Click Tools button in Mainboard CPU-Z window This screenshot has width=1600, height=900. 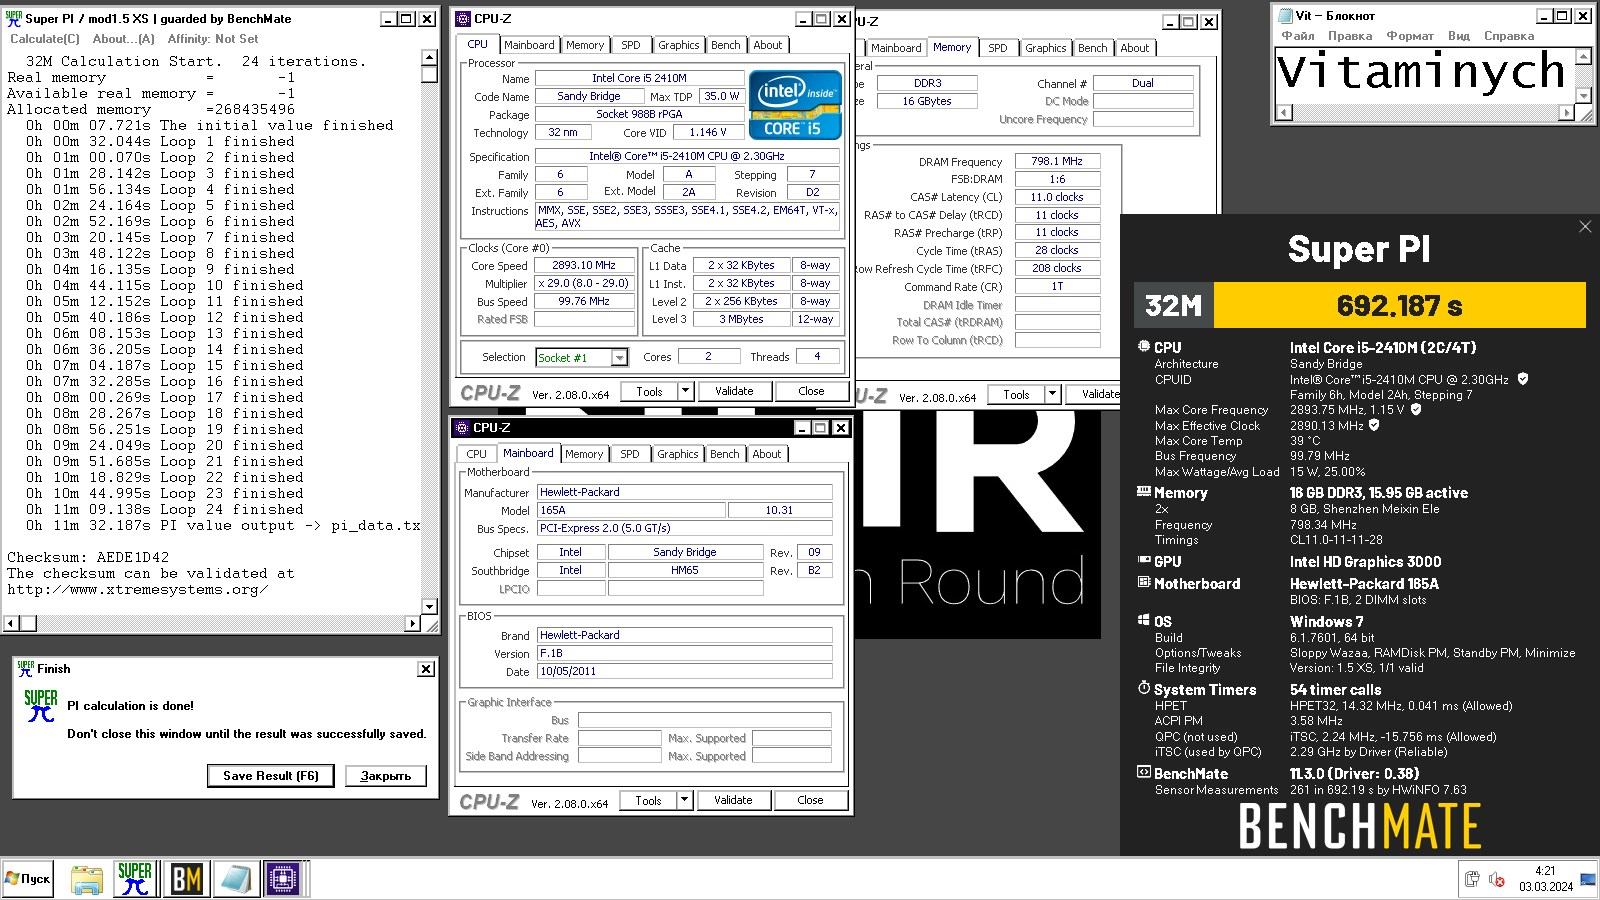tap(648, 800)
